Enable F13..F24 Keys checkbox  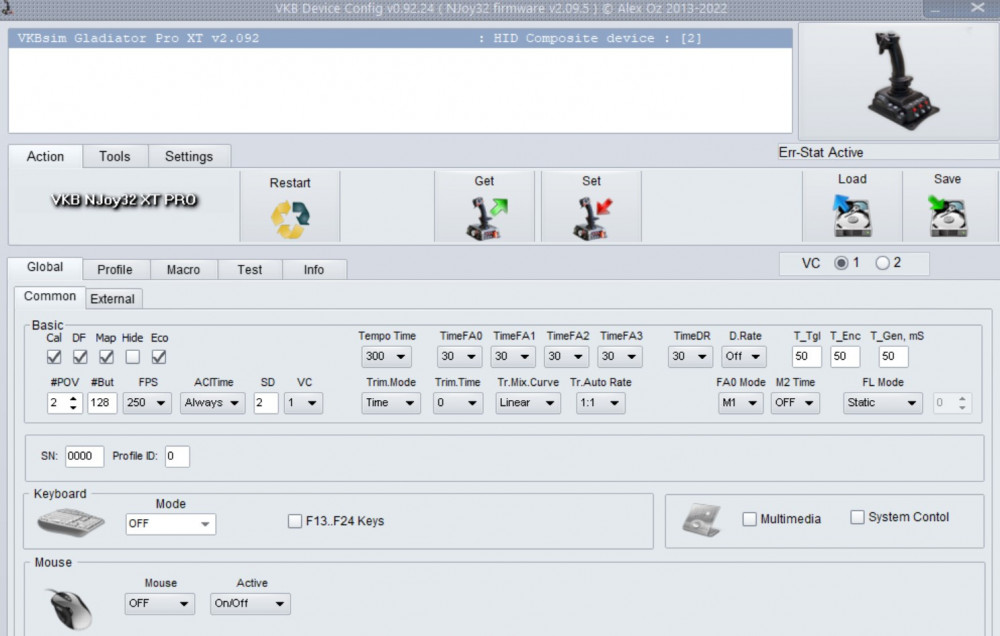click(x=295, y=521)
